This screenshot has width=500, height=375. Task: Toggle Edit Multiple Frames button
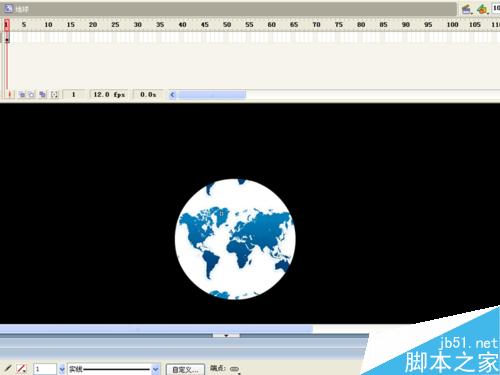tap(43, 95)
